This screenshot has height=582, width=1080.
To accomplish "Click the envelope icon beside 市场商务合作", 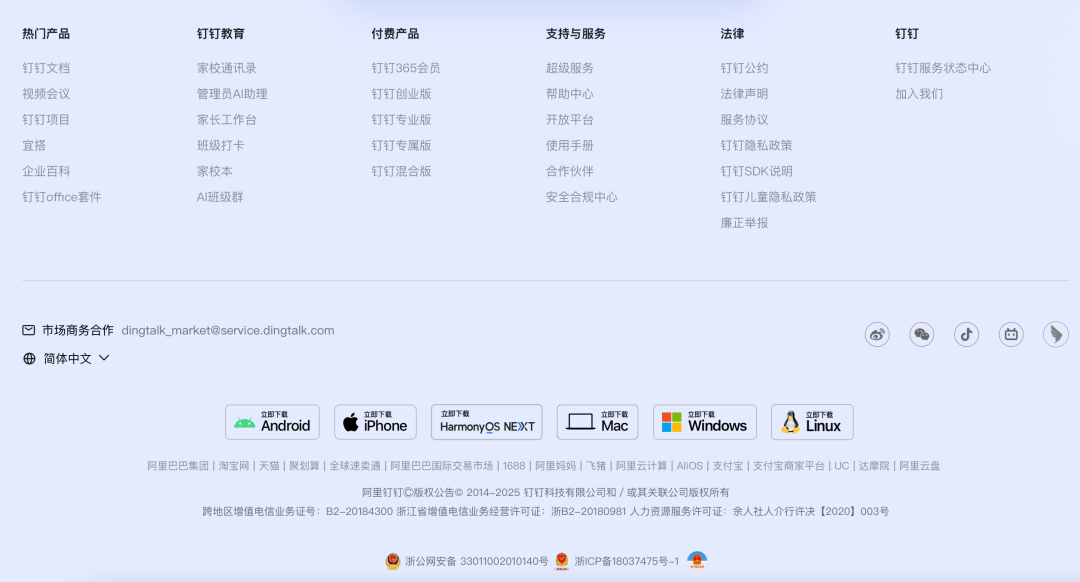I will (28, 330).
